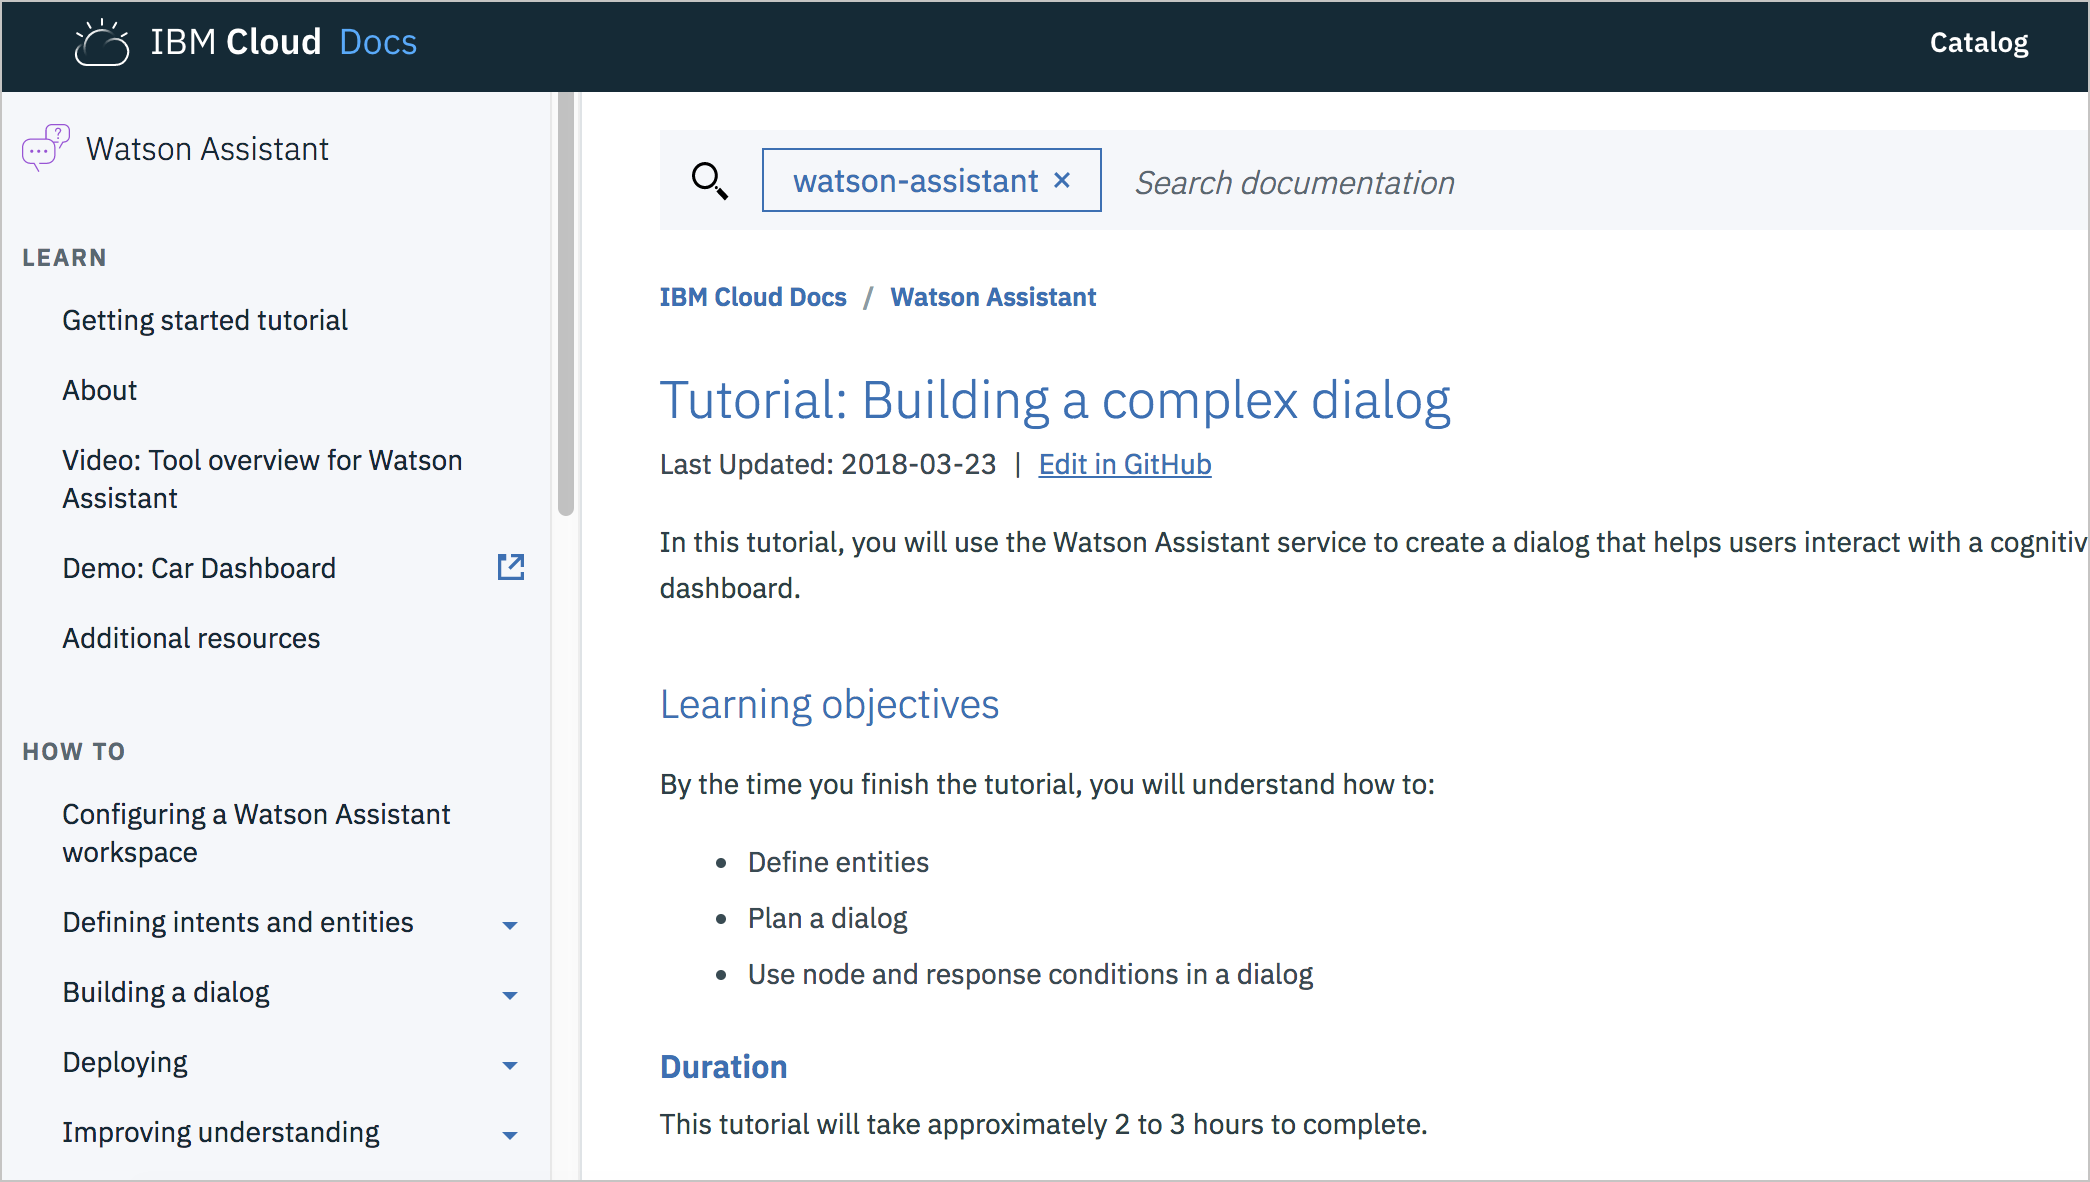Open Video: Tool overview for Watson Assistant

[262, 479]
